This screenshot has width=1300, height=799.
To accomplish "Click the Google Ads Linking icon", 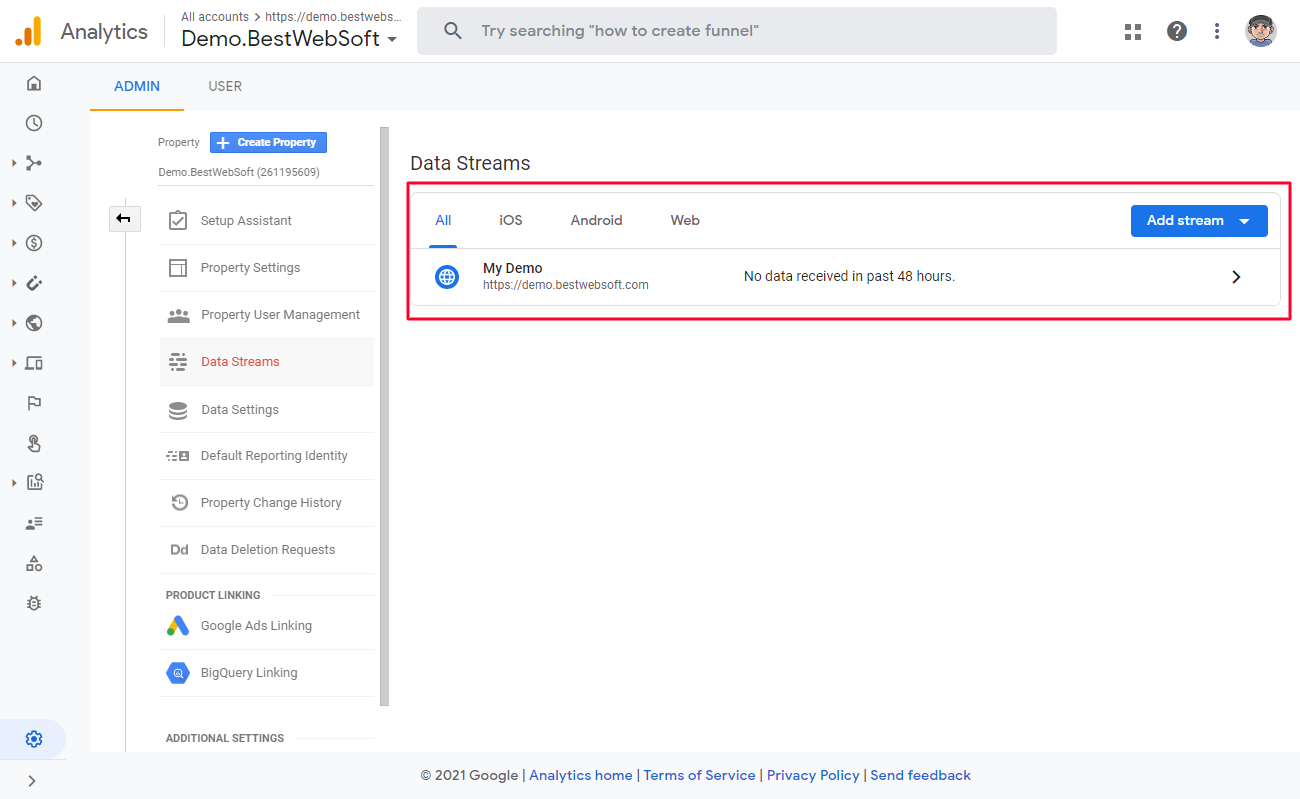I will 178,626.
